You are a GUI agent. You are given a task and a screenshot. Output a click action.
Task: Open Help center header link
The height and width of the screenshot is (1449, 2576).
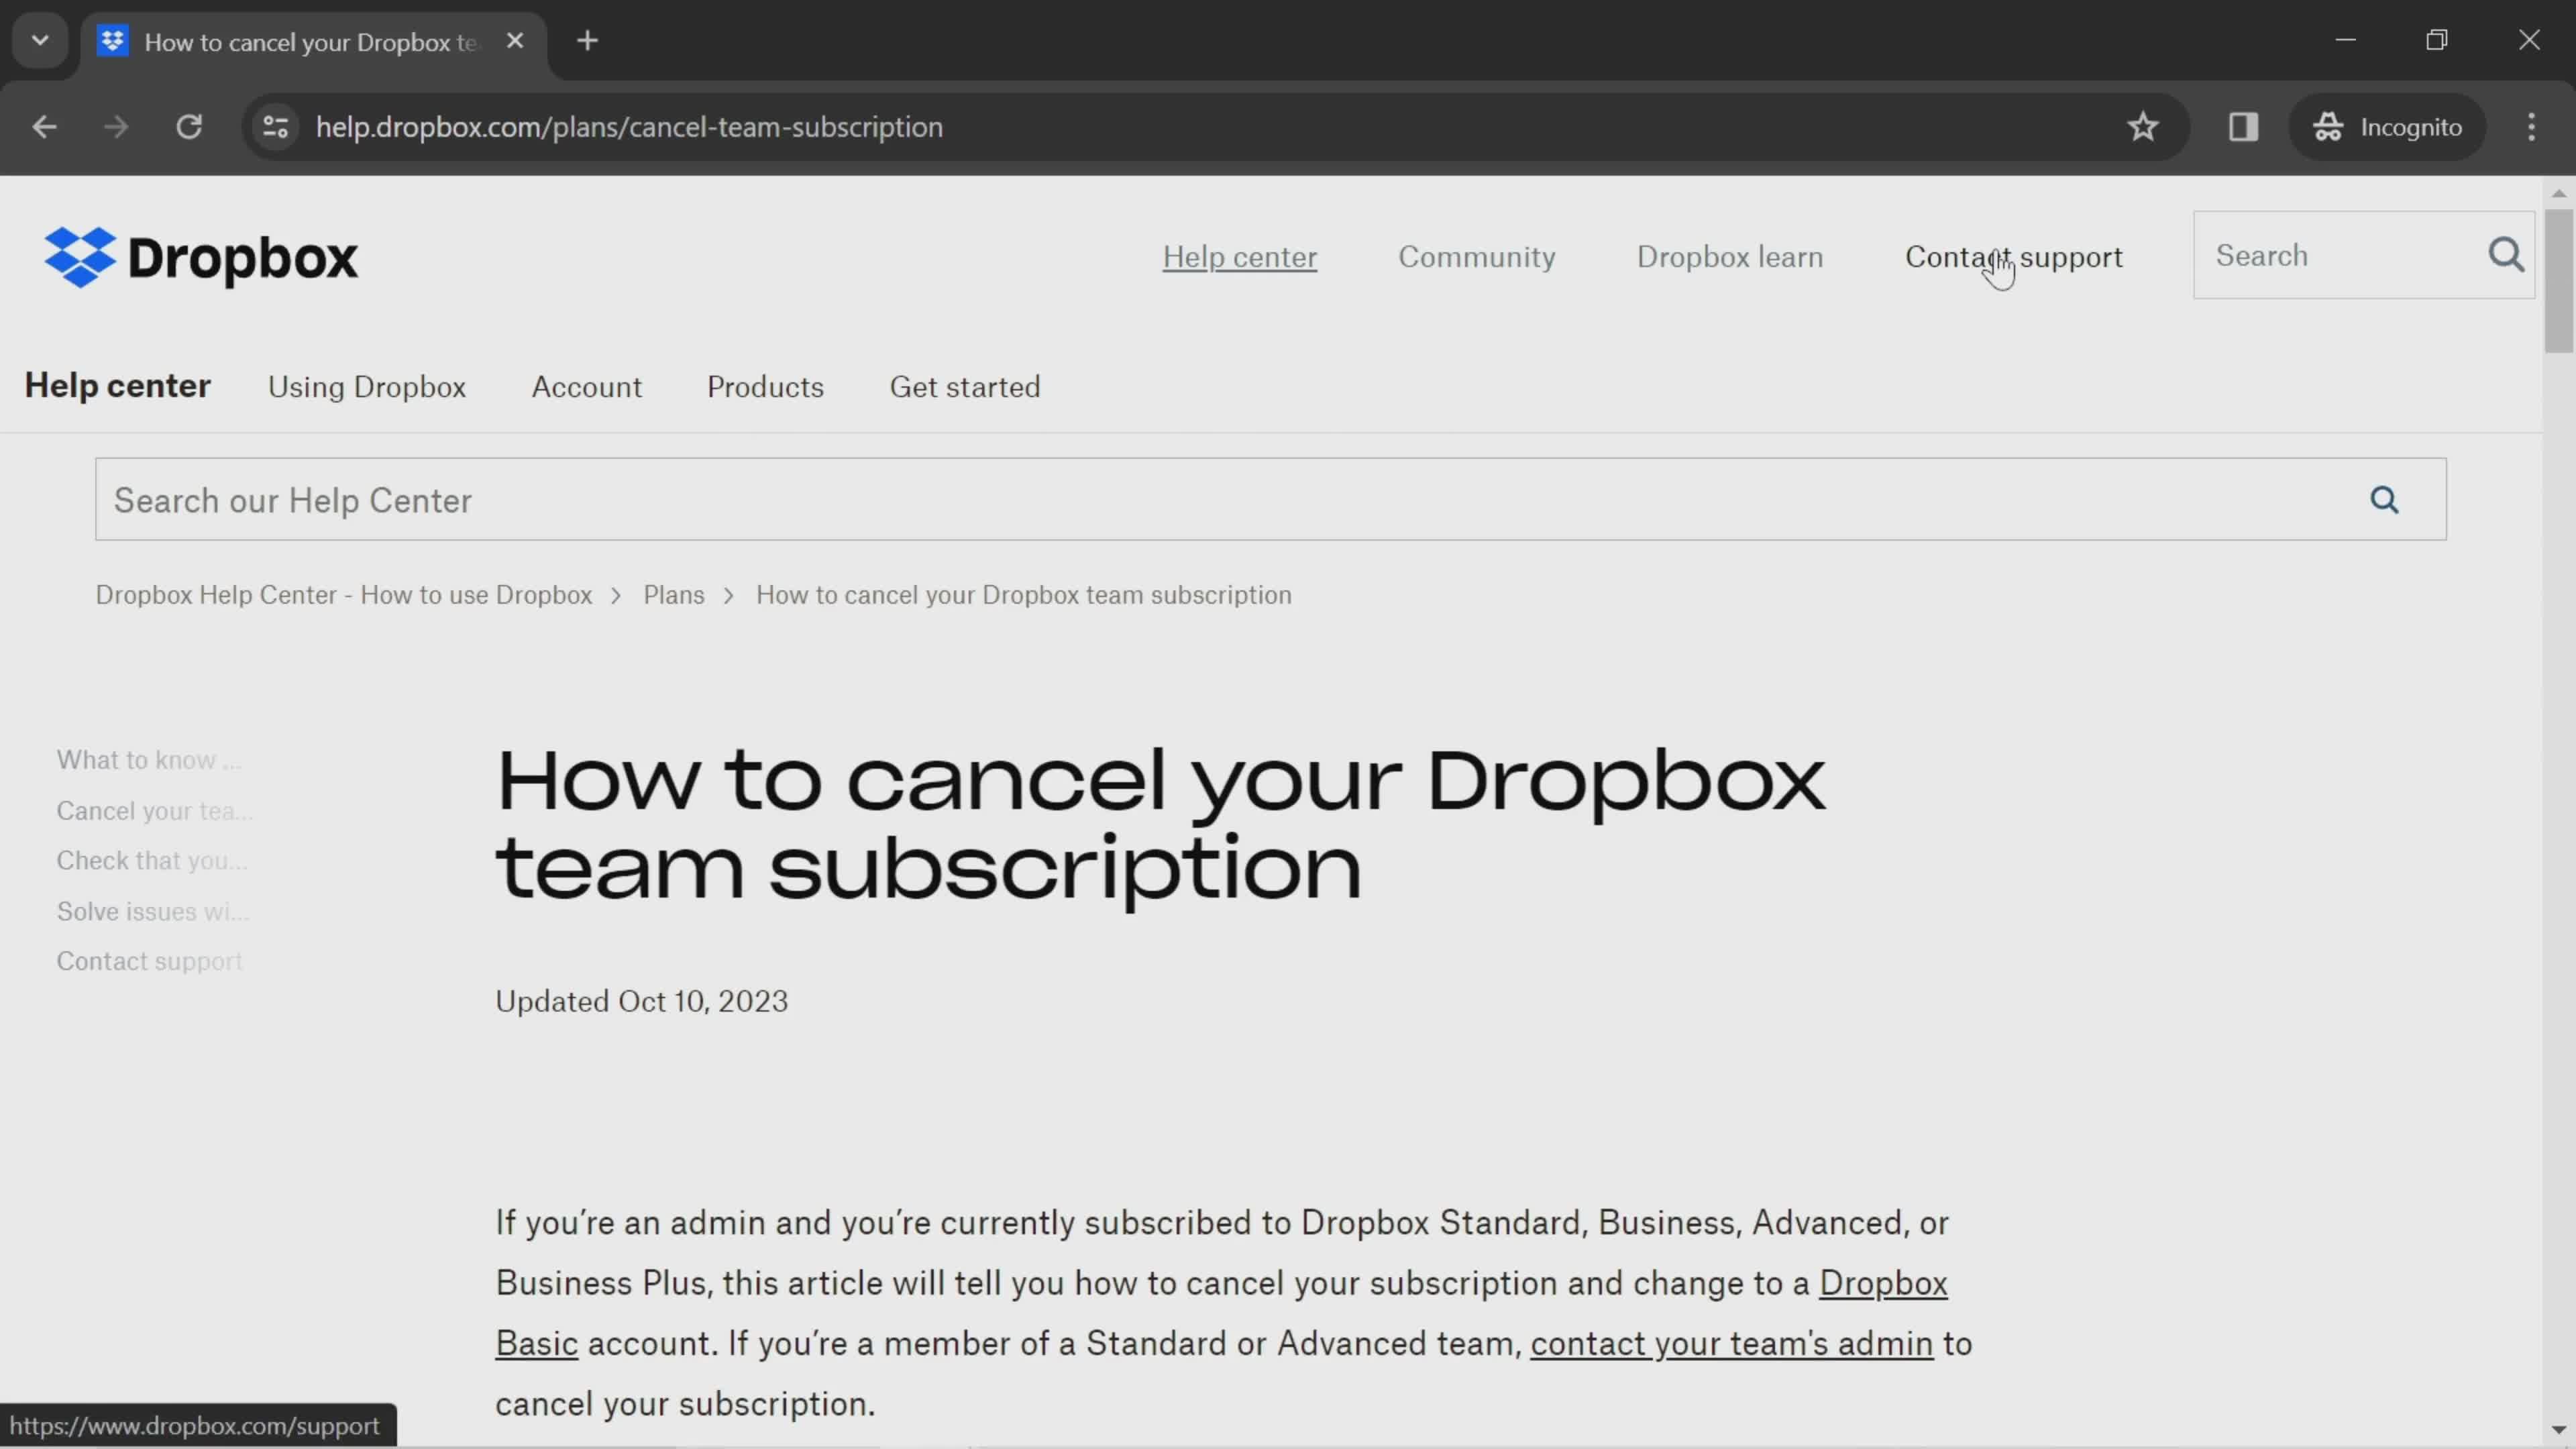pos(1239,257)
